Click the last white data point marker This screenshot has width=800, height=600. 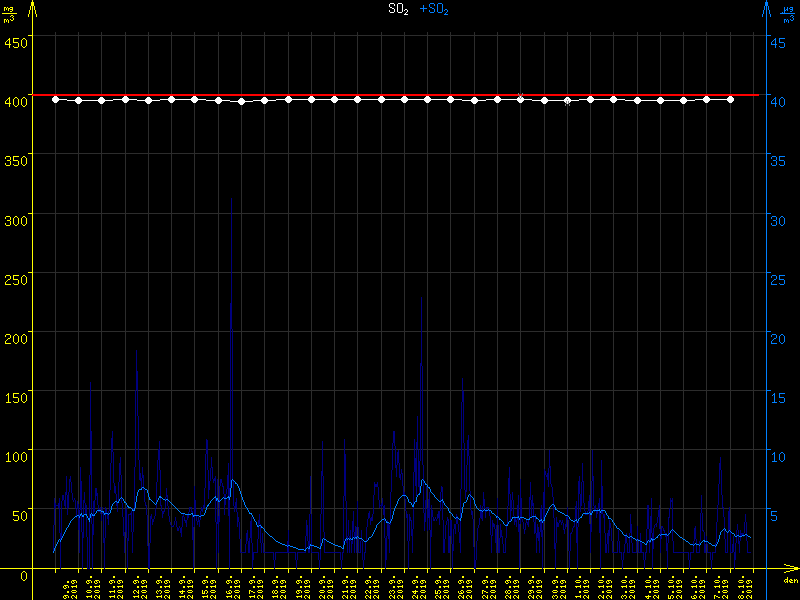point(731,99)
